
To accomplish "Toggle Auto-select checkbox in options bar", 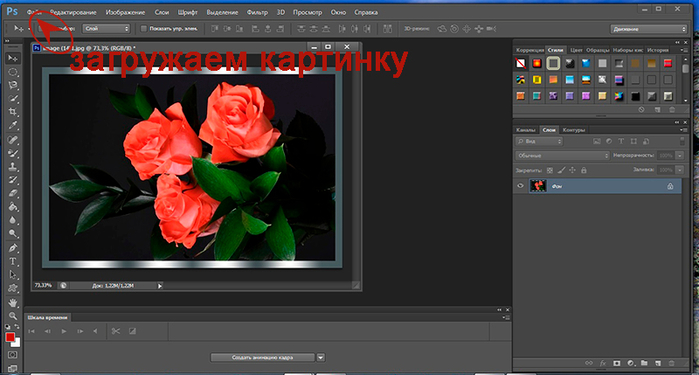I will 41,29.
